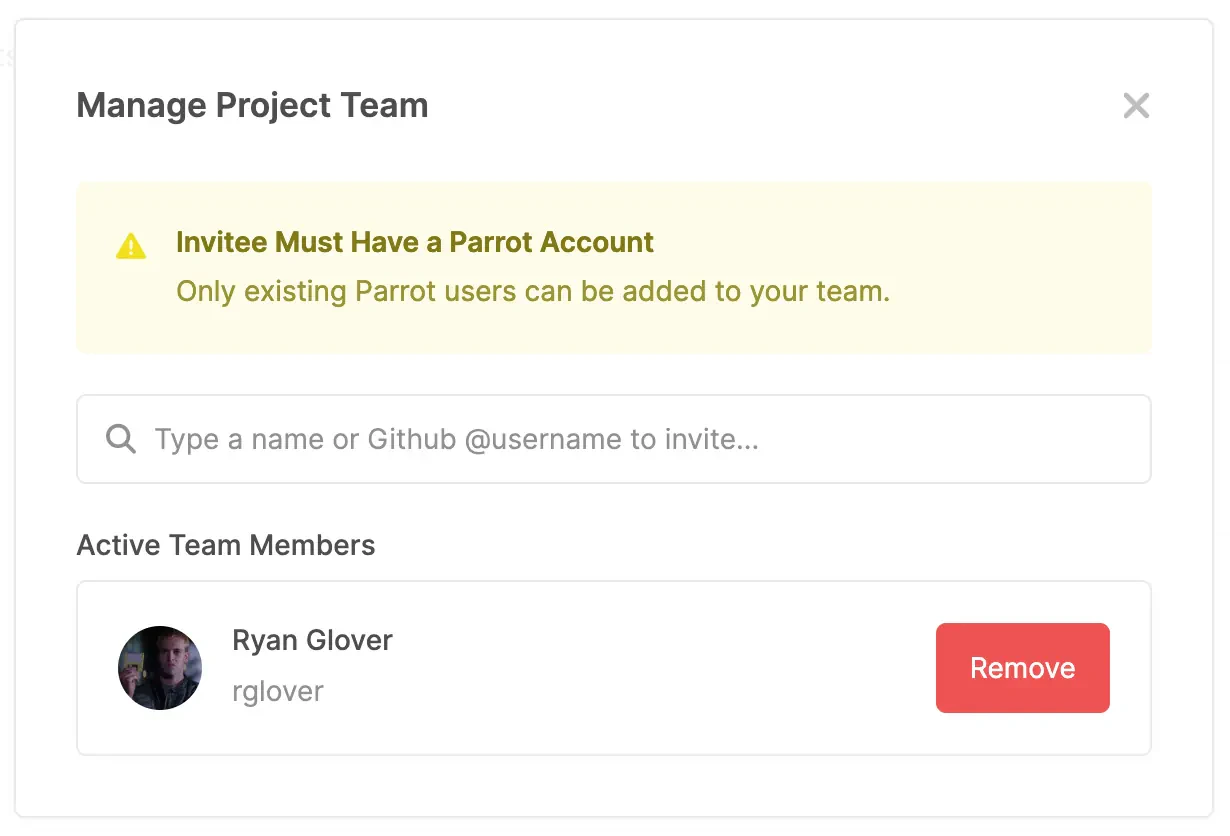Click Ryan Glover's profile picture
This screenshot has height=836, width=1230.
[159, 667]
